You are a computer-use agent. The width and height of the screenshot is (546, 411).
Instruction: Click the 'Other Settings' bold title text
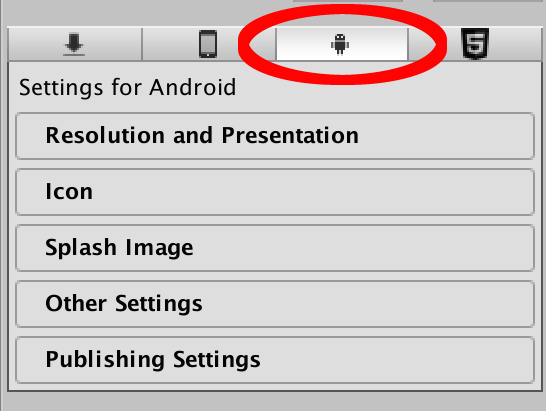tap(124, 304)
